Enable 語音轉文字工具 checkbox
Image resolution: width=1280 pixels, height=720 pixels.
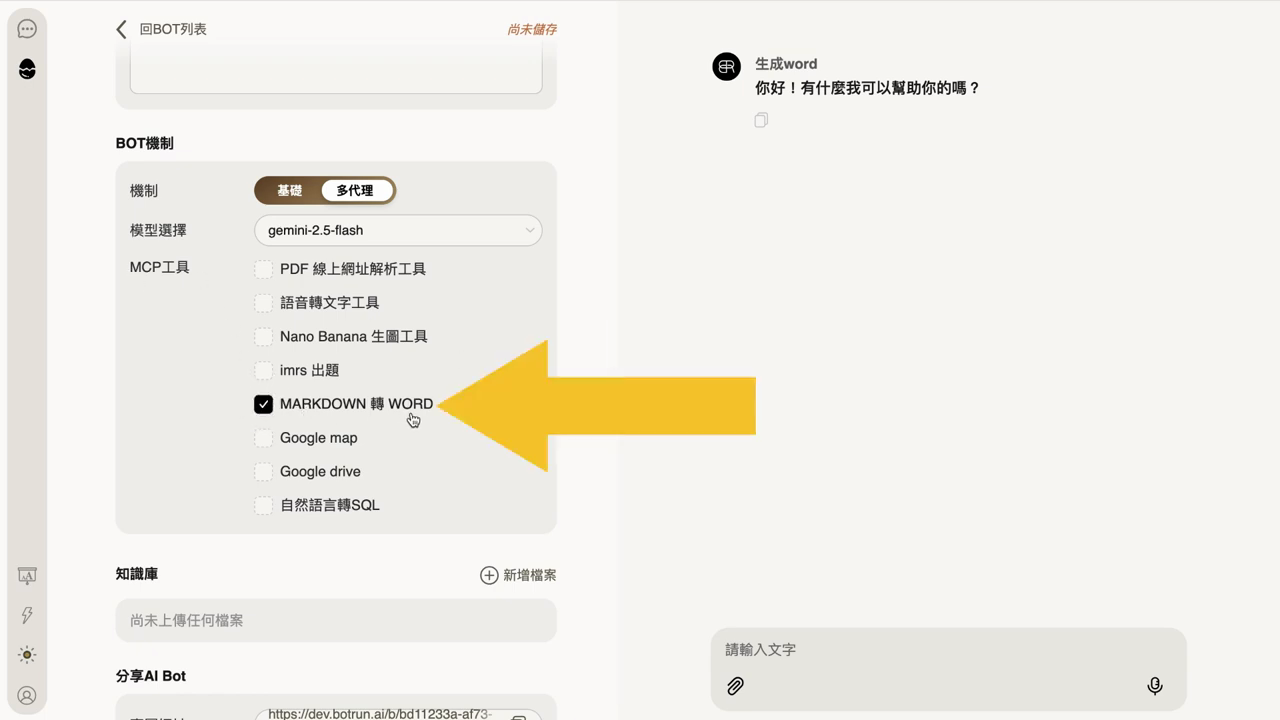[263, 303]
